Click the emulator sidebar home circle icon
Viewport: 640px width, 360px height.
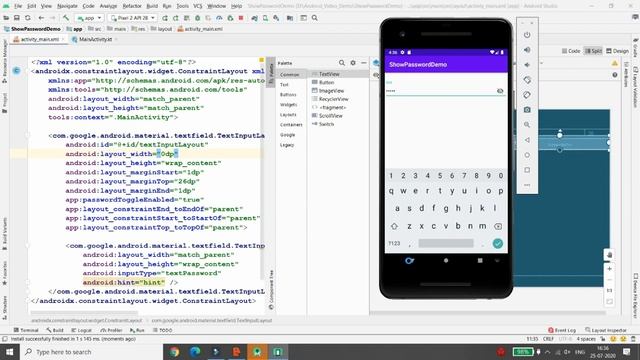527,155
